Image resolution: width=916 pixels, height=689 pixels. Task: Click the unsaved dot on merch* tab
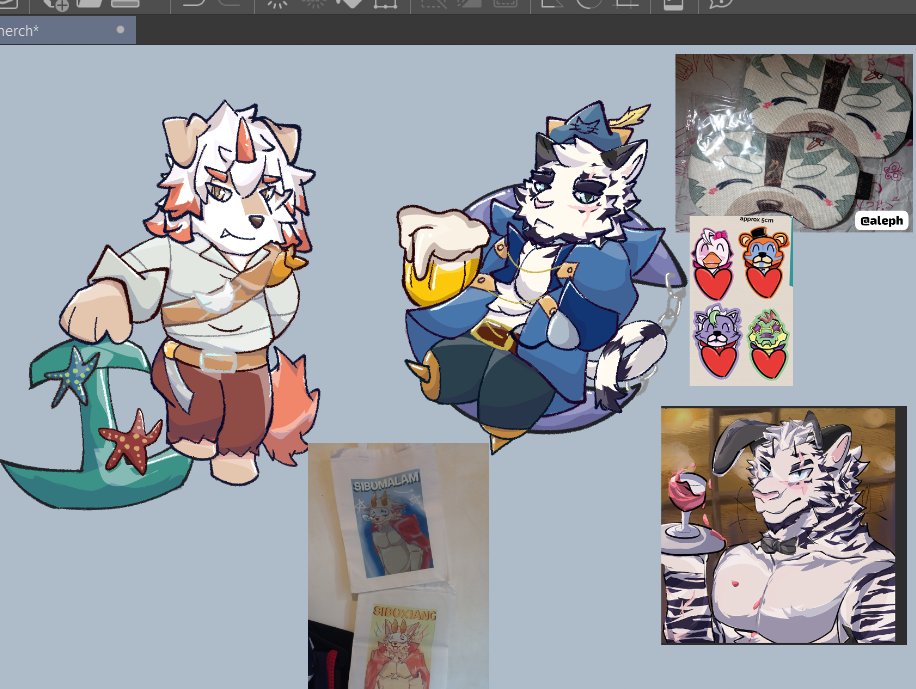pyautogui.click(x=120, y=30)
